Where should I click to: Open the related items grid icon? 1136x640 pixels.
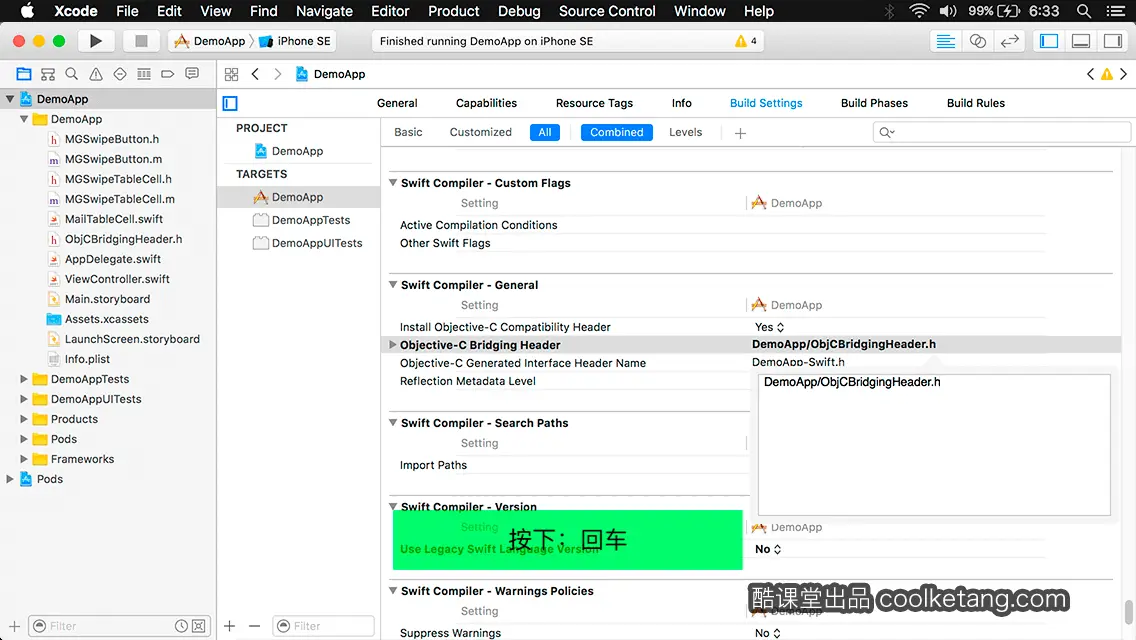pyautogui.click(x=231, y=74)
